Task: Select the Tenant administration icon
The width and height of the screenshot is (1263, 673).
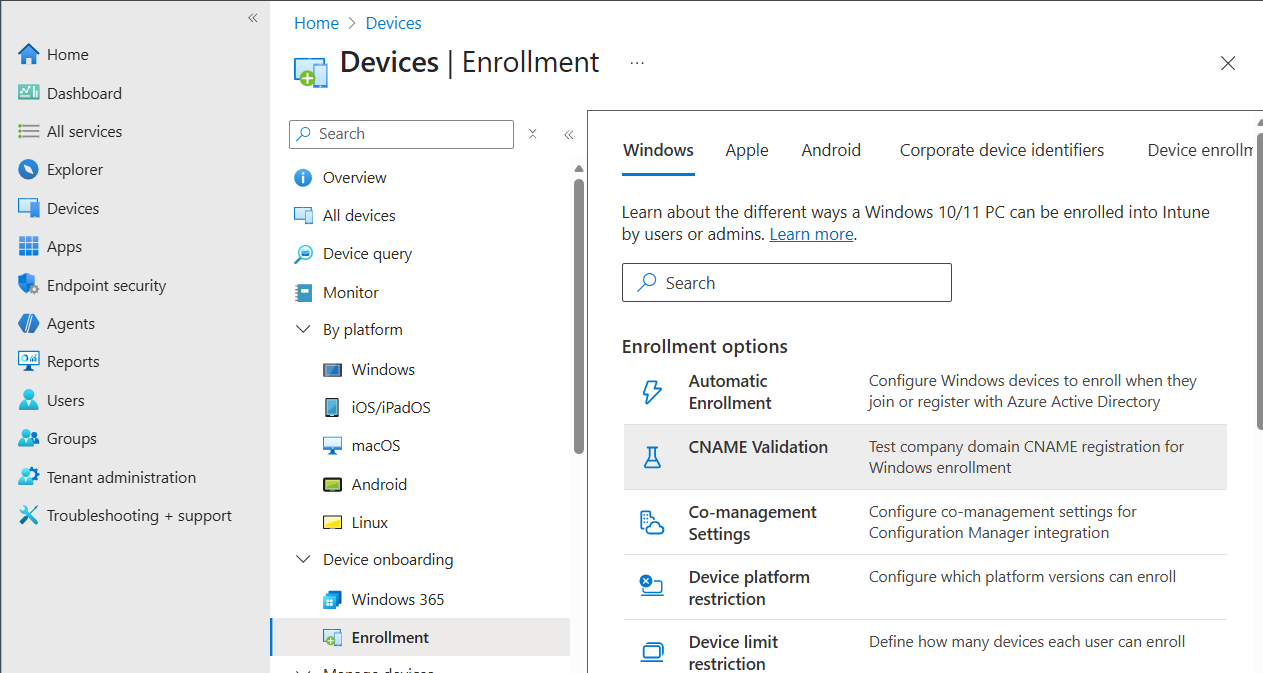Action: (x=28, y=477)
